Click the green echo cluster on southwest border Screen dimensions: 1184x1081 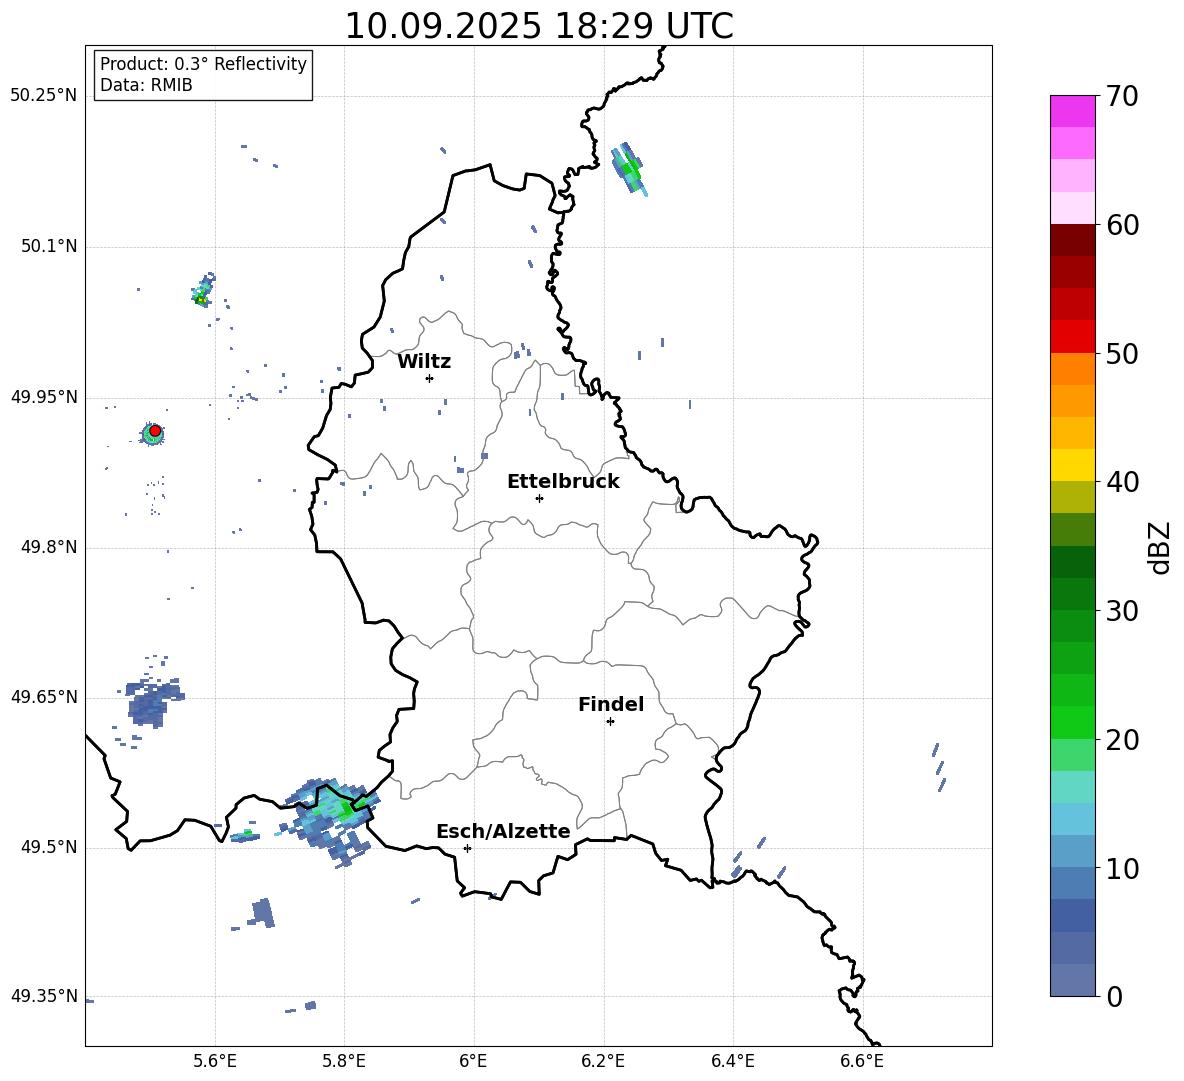tap(332, 819)
